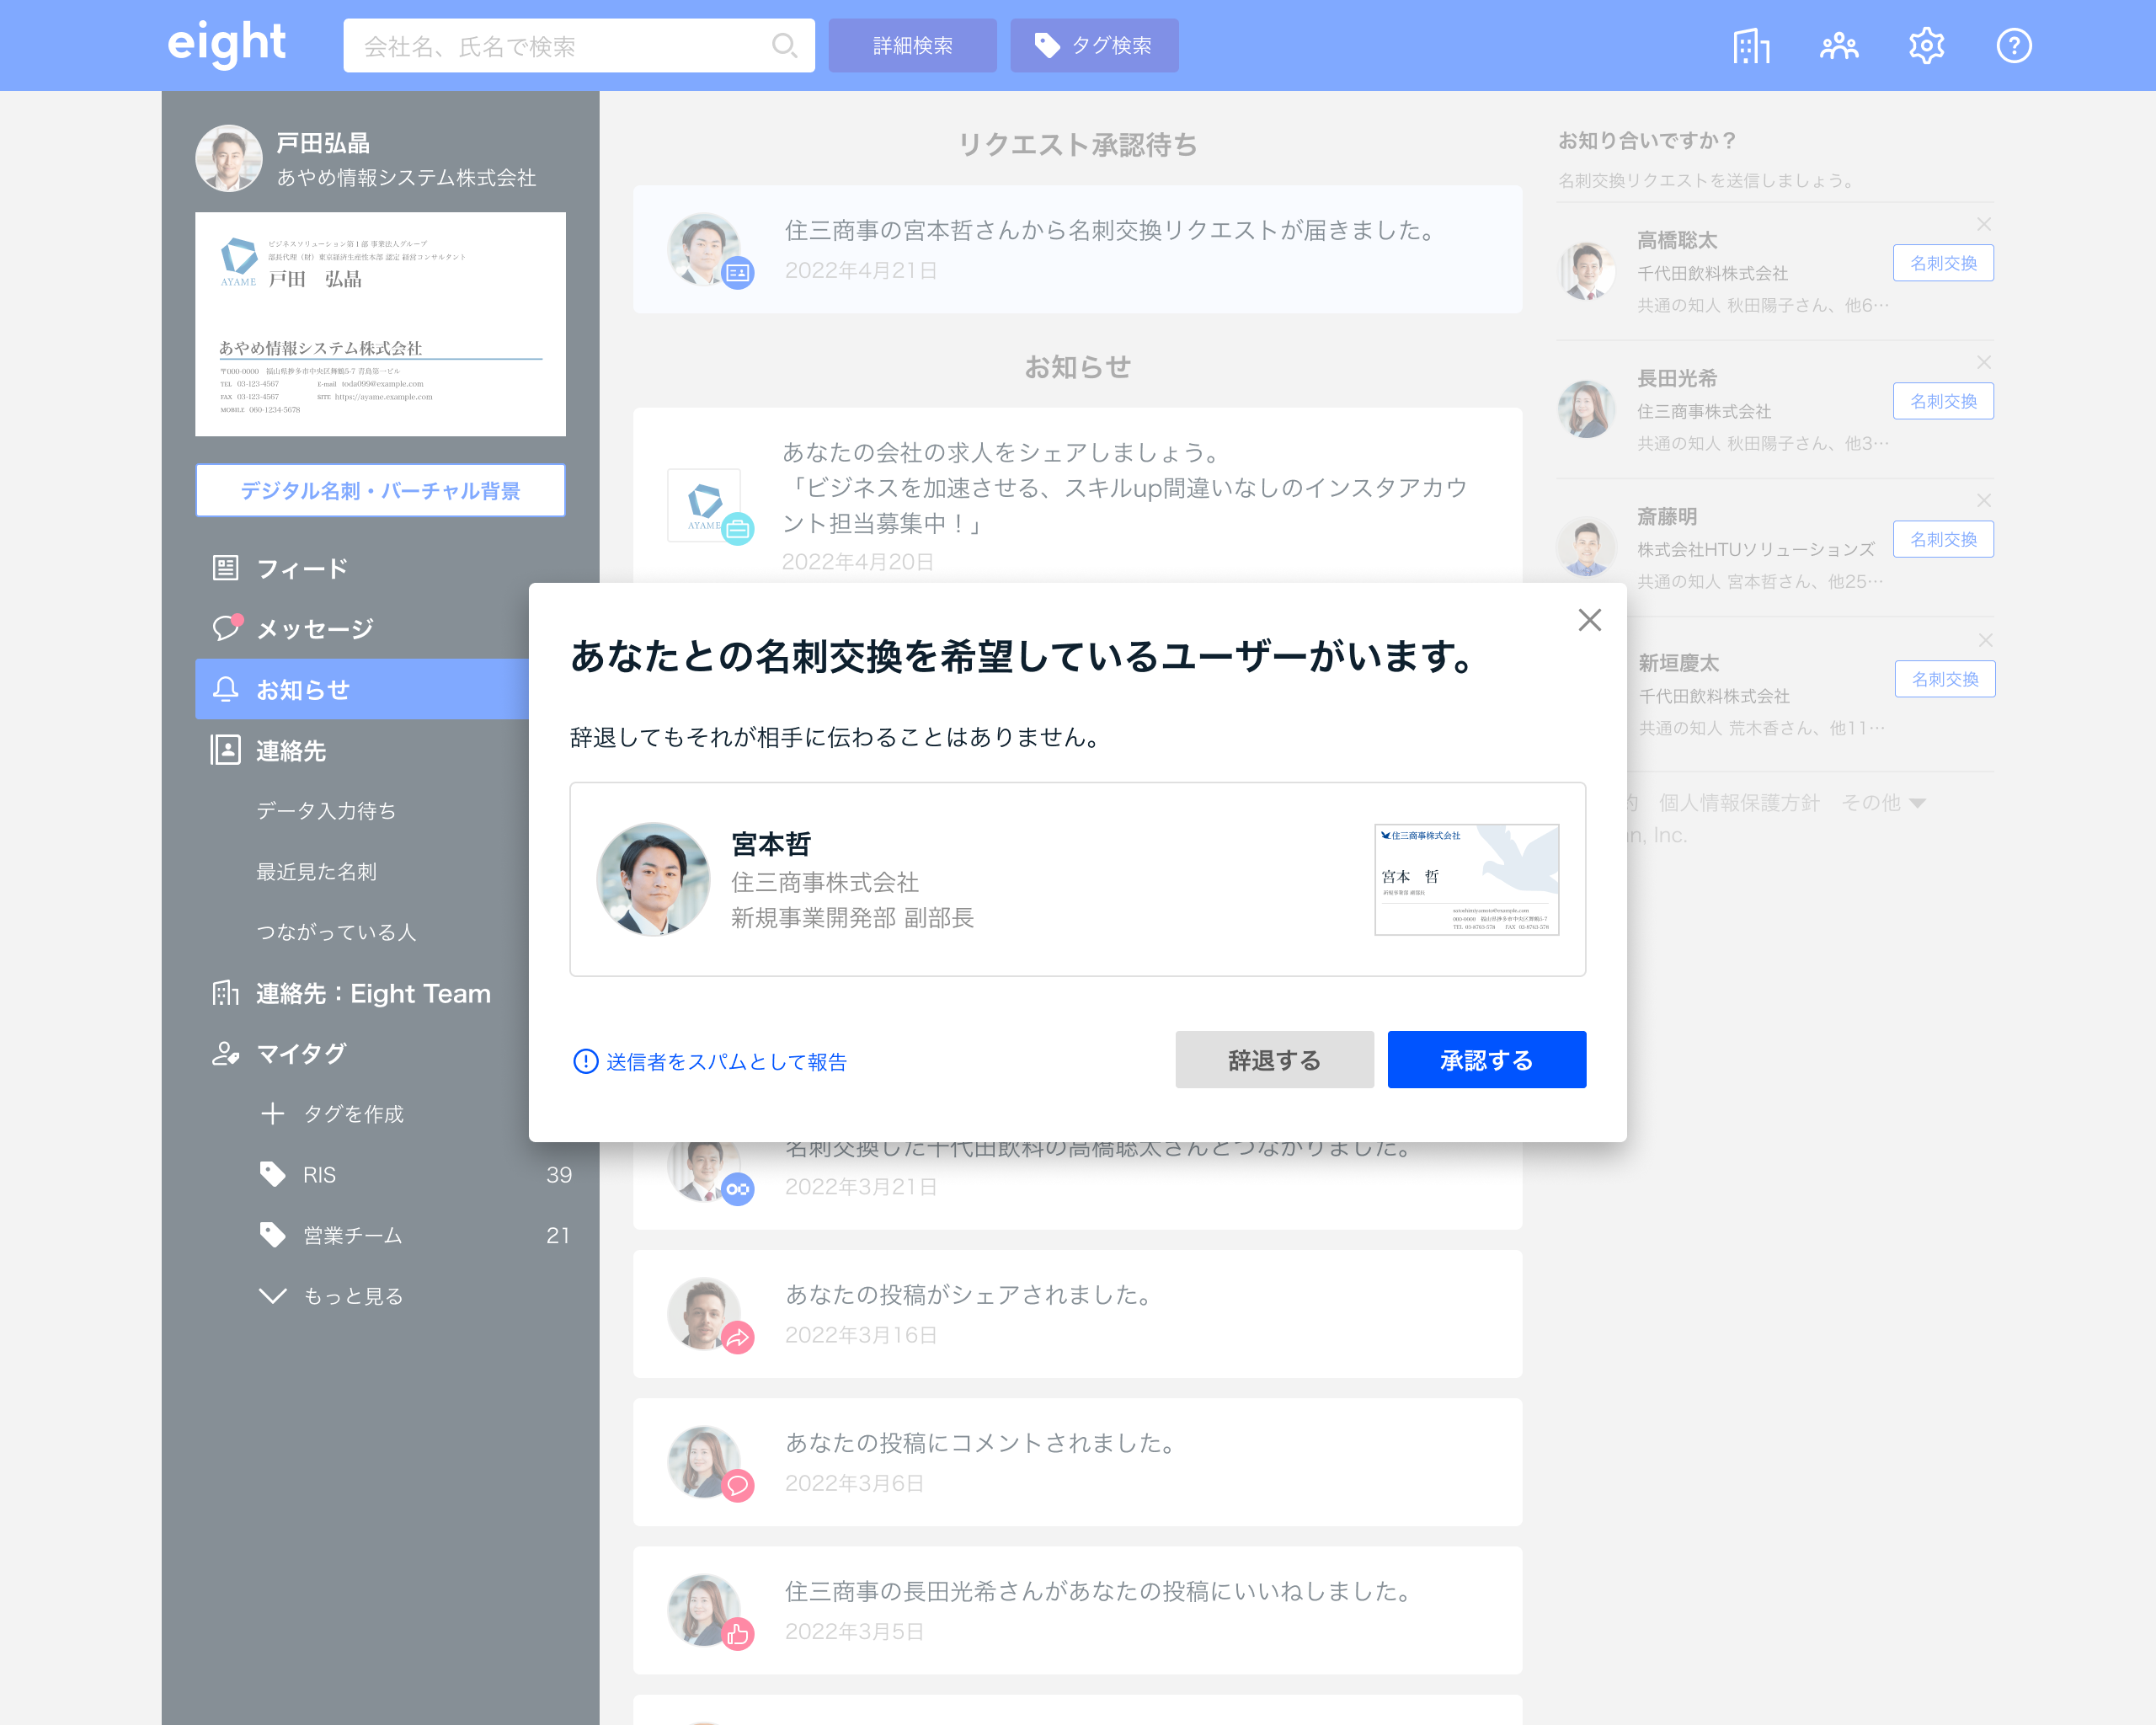Click the plus icon beside タグを作成
The height and width of the screenshot is (1725, 2156).
coord(272,1114)
